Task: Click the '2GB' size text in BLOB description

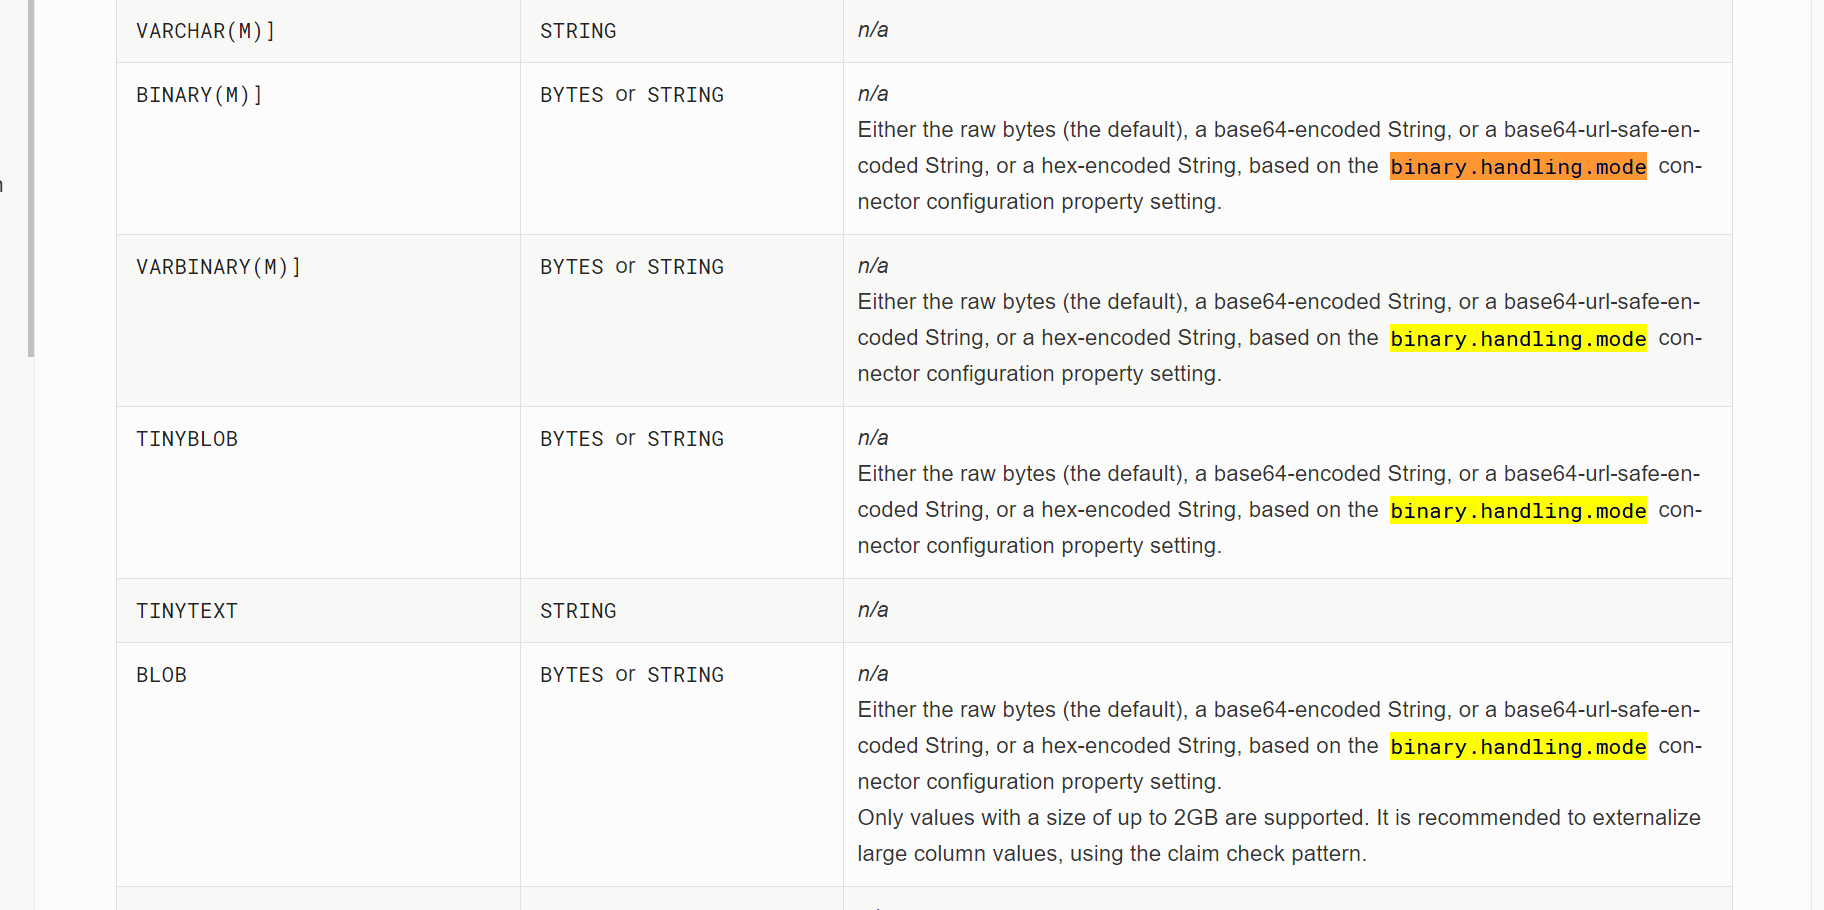Action: point(1196,818)
